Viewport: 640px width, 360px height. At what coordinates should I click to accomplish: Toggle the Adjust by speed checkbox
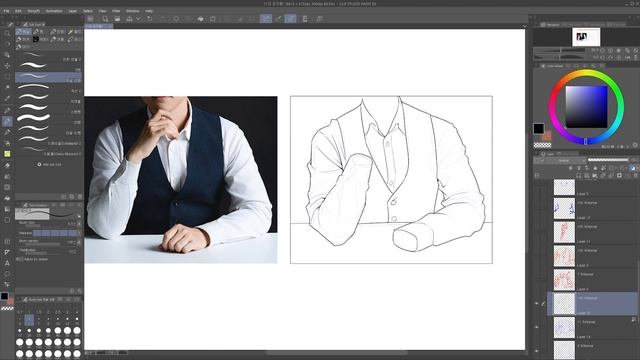coord(18,259)
